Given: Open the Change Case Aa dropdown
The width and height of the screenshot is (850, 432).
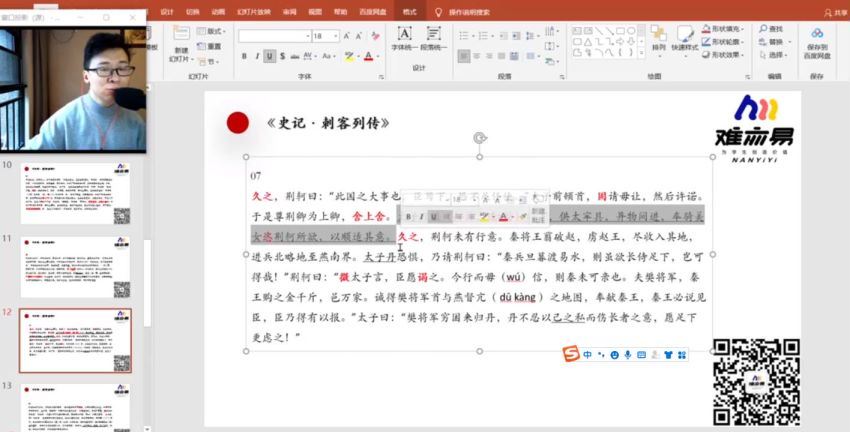Looking at the screenshot, I should [x=329, y=56].
